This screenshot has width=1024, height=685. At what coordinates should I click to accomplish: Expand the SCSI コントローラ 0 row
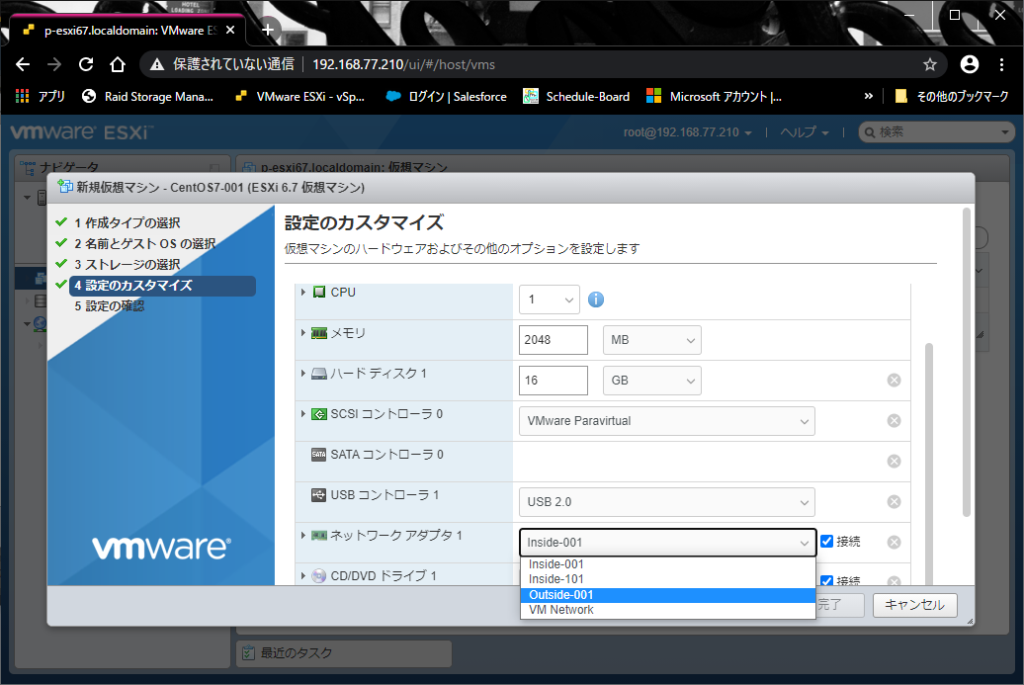[x=303, y=414]
